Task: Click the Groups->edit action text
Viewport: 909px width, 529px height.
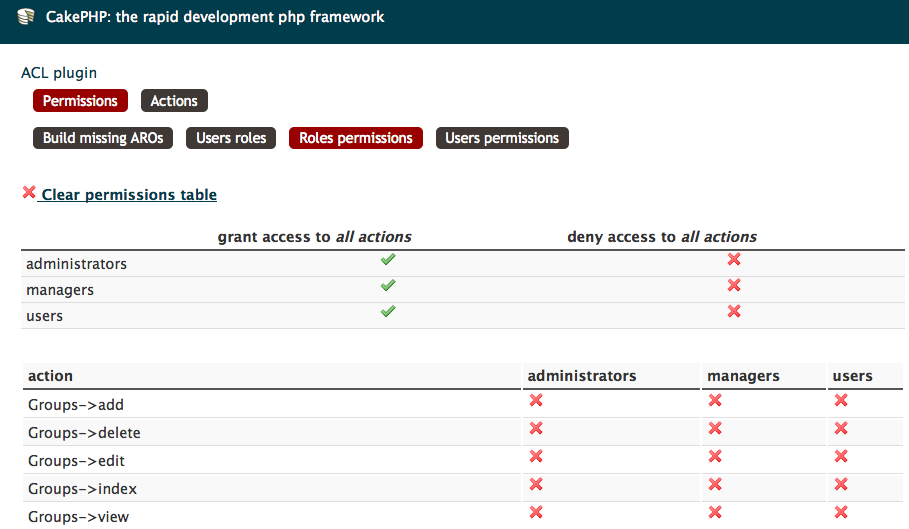Action: click(x=76, y=461)
